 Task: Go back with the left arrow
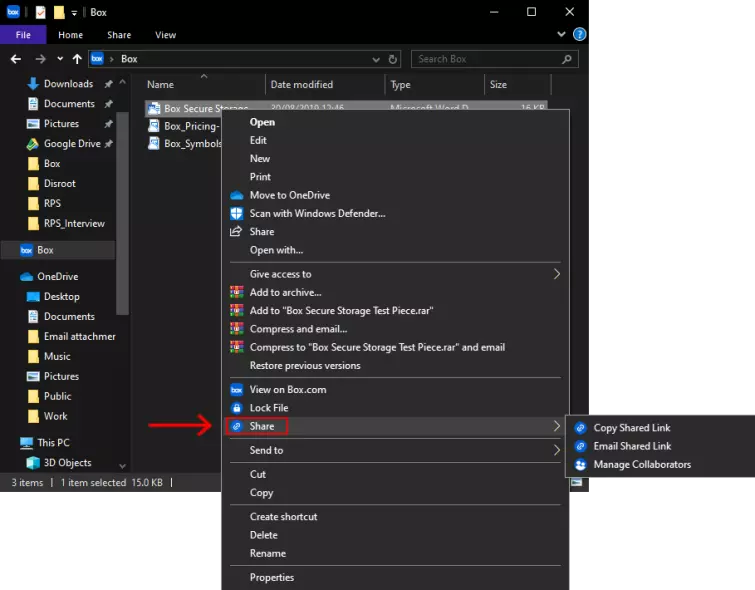(x=16, y=59)
